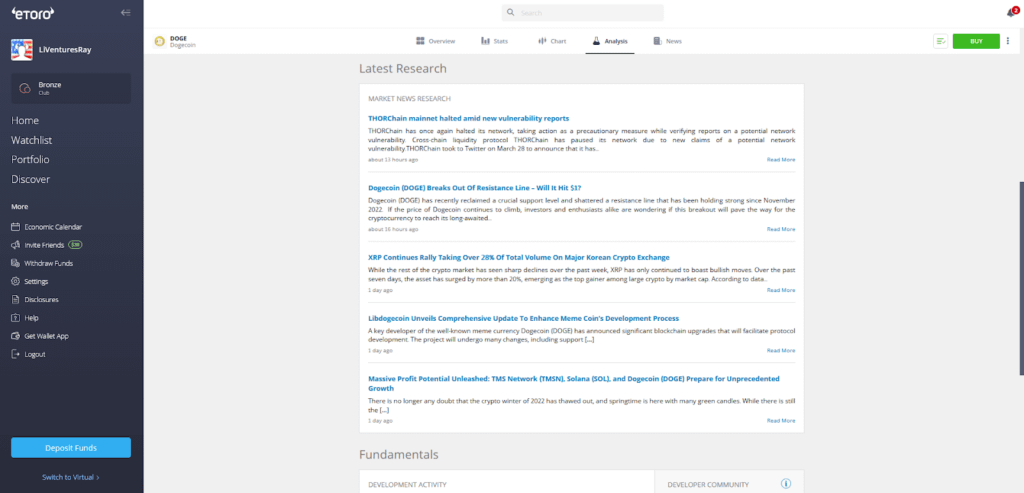Toggle the add to watchlist icon
1024x493 pixels.
(x=940, y=41)
